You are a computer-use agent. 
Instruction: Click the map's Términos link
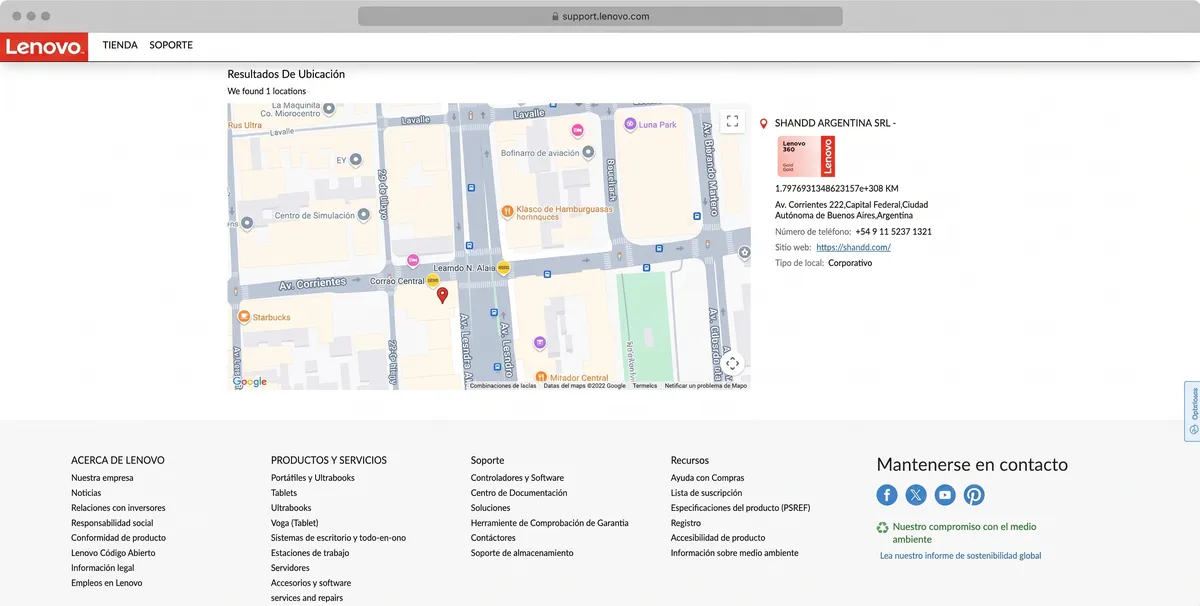tap(645, 385)
